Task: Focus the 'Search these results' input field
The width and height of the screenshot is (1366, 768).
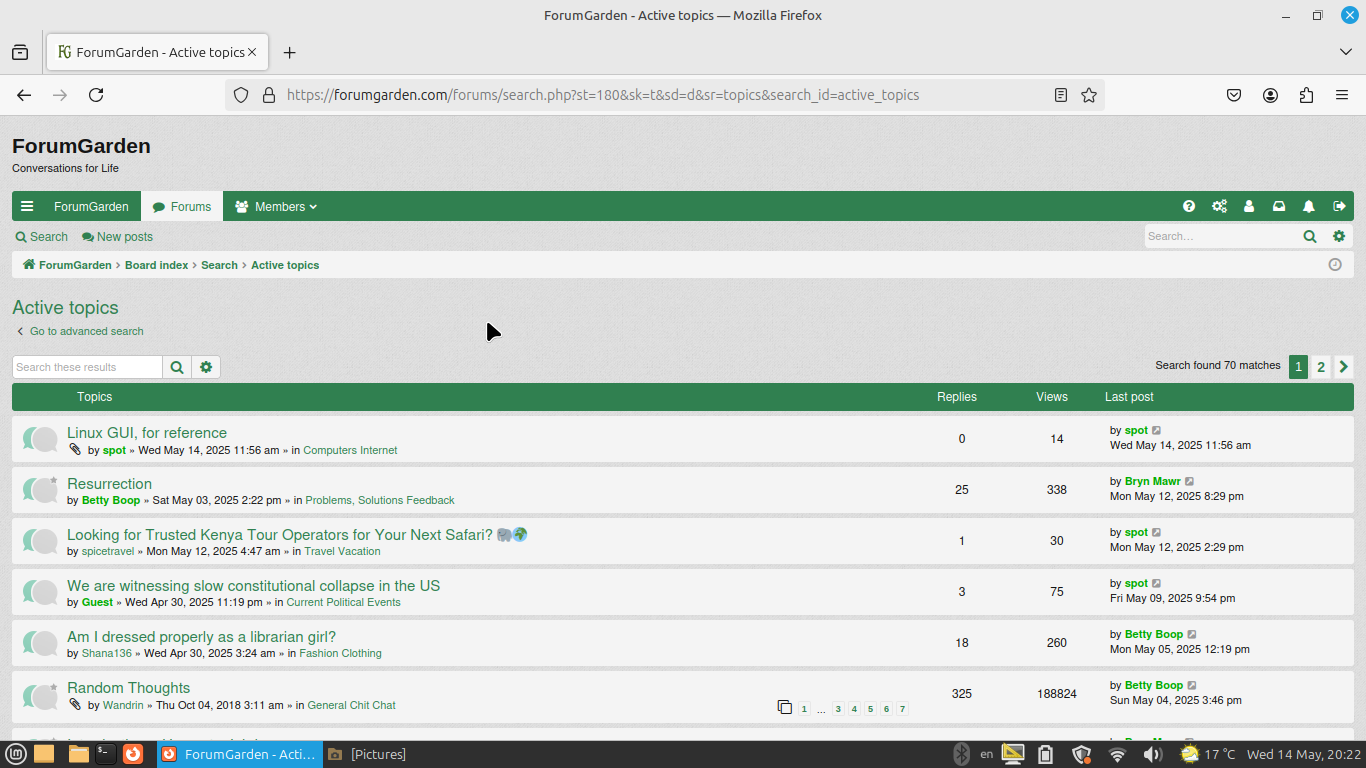Action: 87,367
